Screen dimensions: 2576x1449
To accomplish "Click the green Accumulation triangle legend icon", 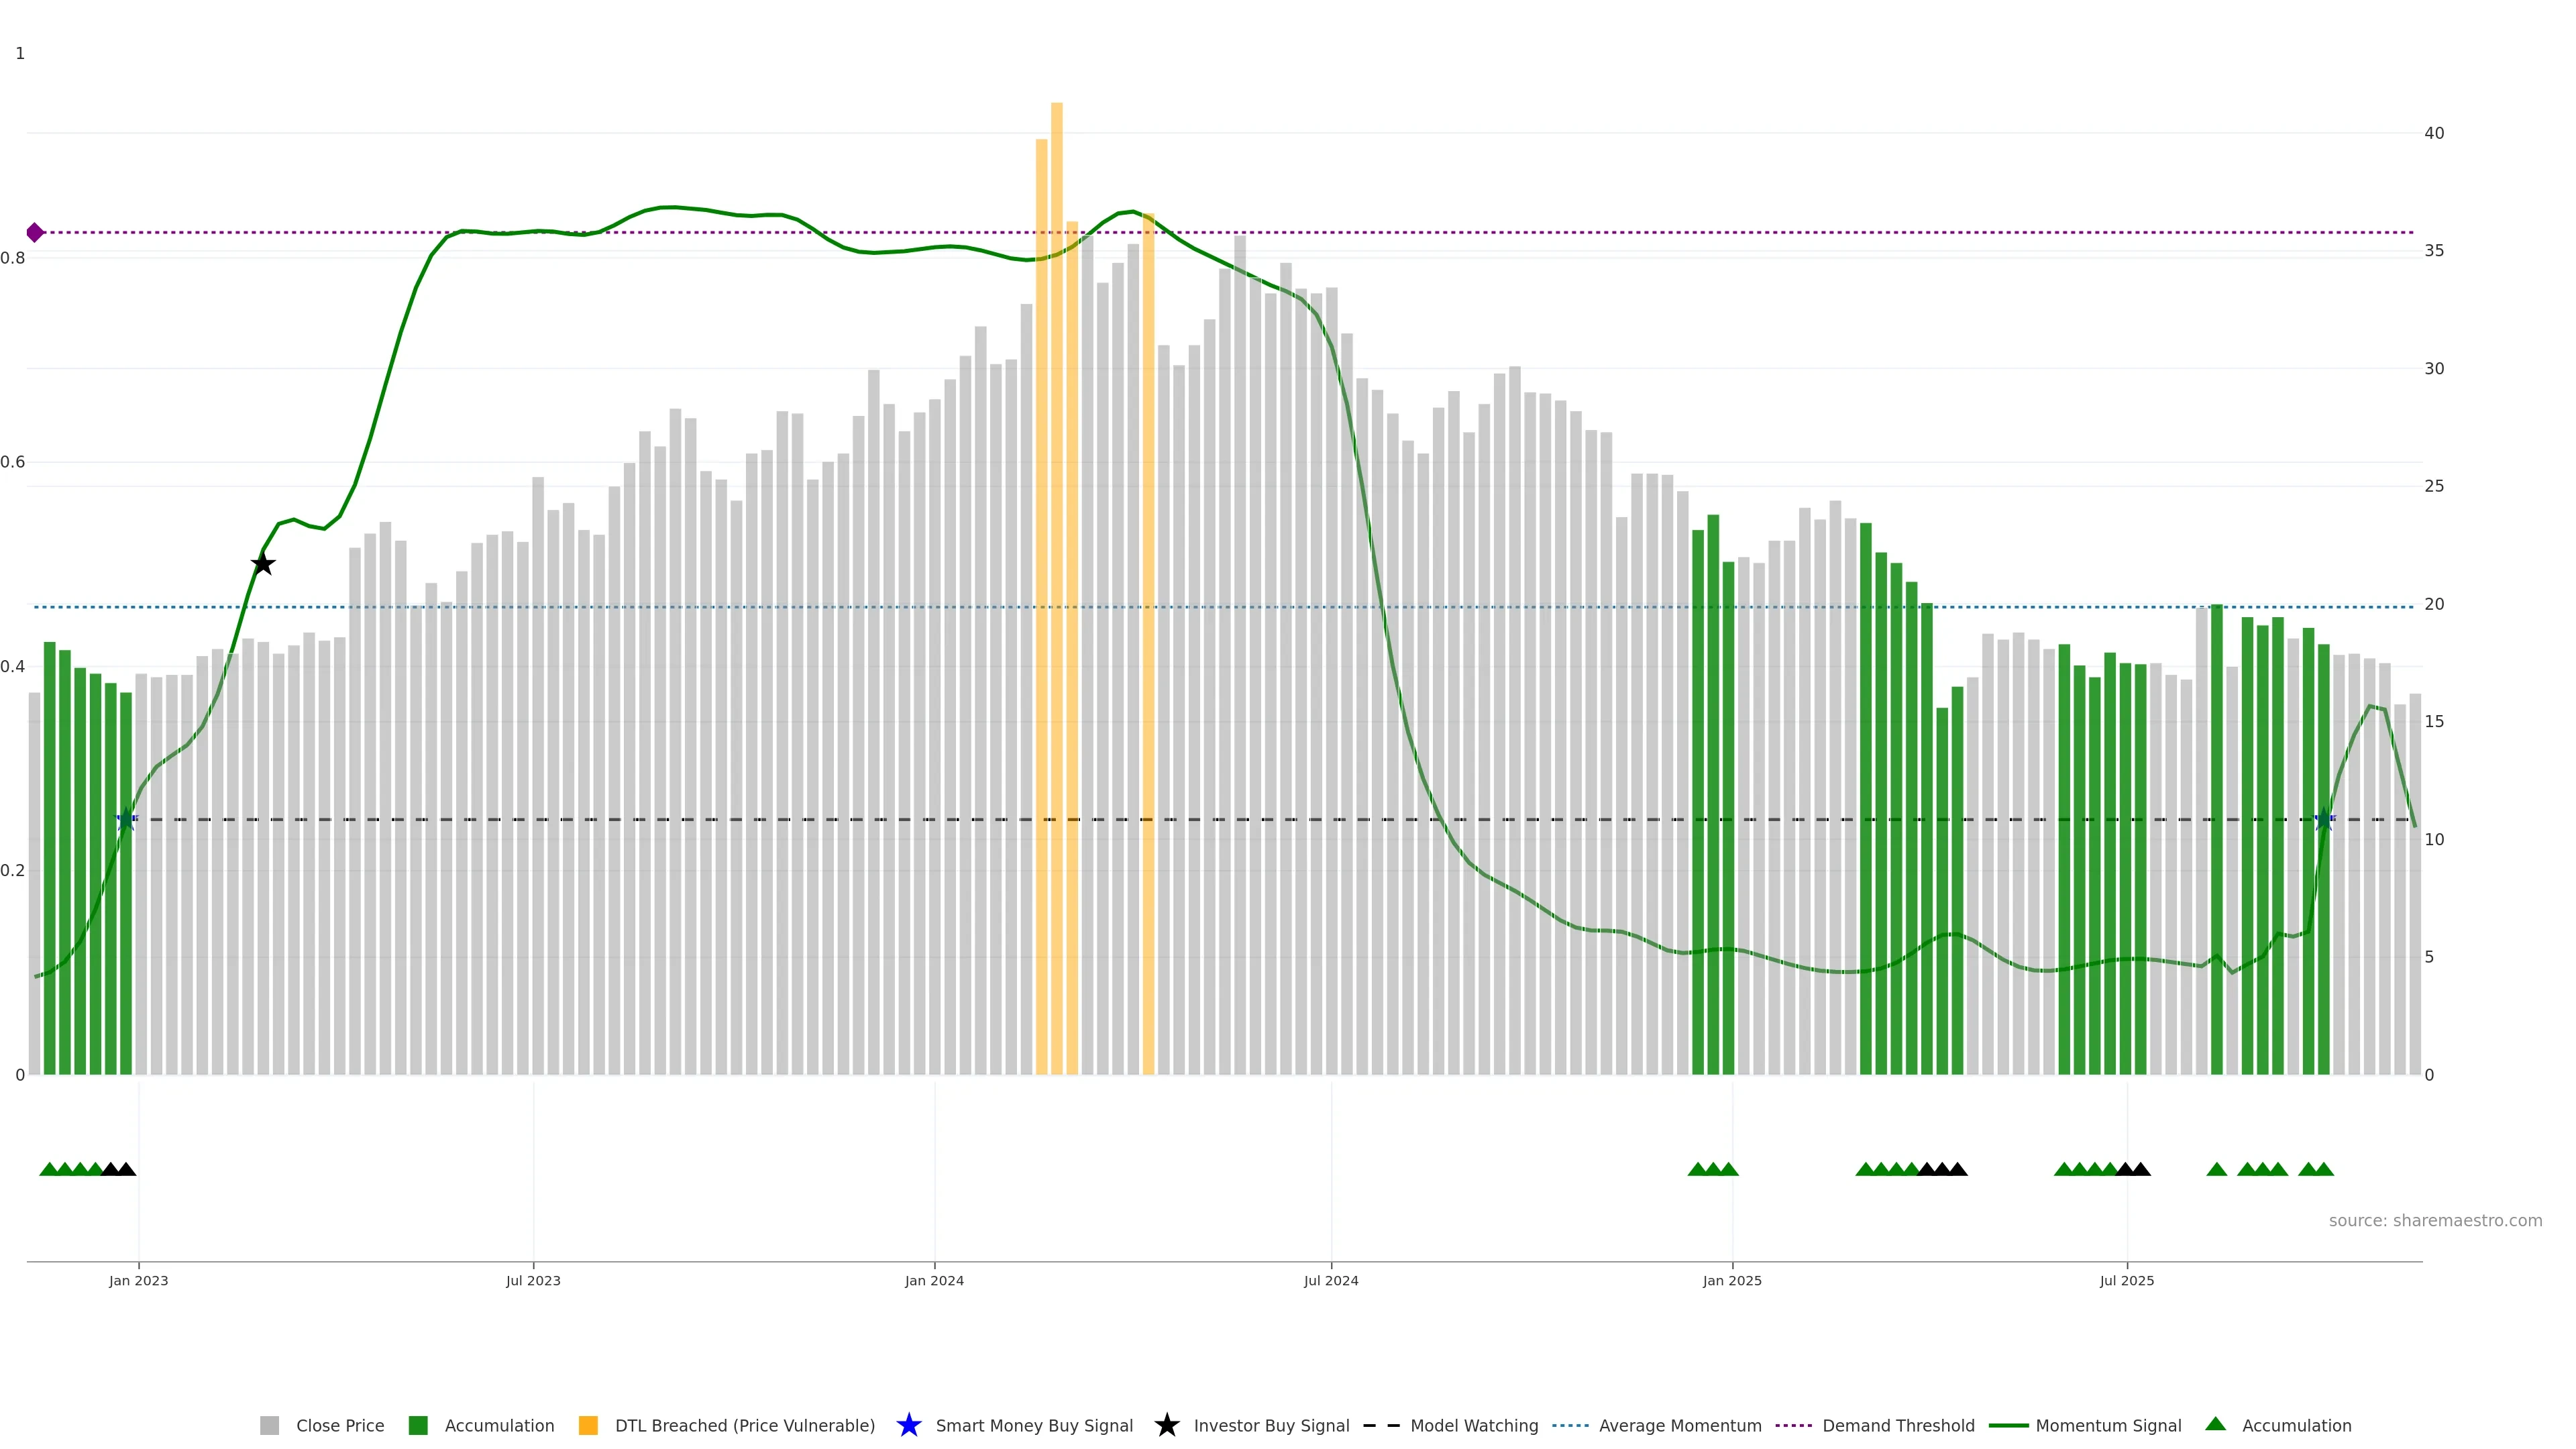I will click(x=2215, y=1424).
